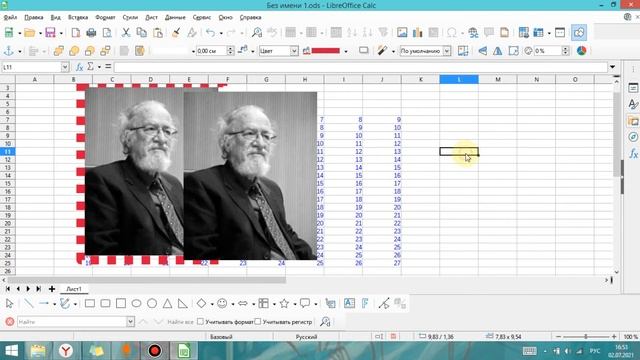Select the Rectangle shape tool
This screenshot has height=360, width=640.
point(90,303)
